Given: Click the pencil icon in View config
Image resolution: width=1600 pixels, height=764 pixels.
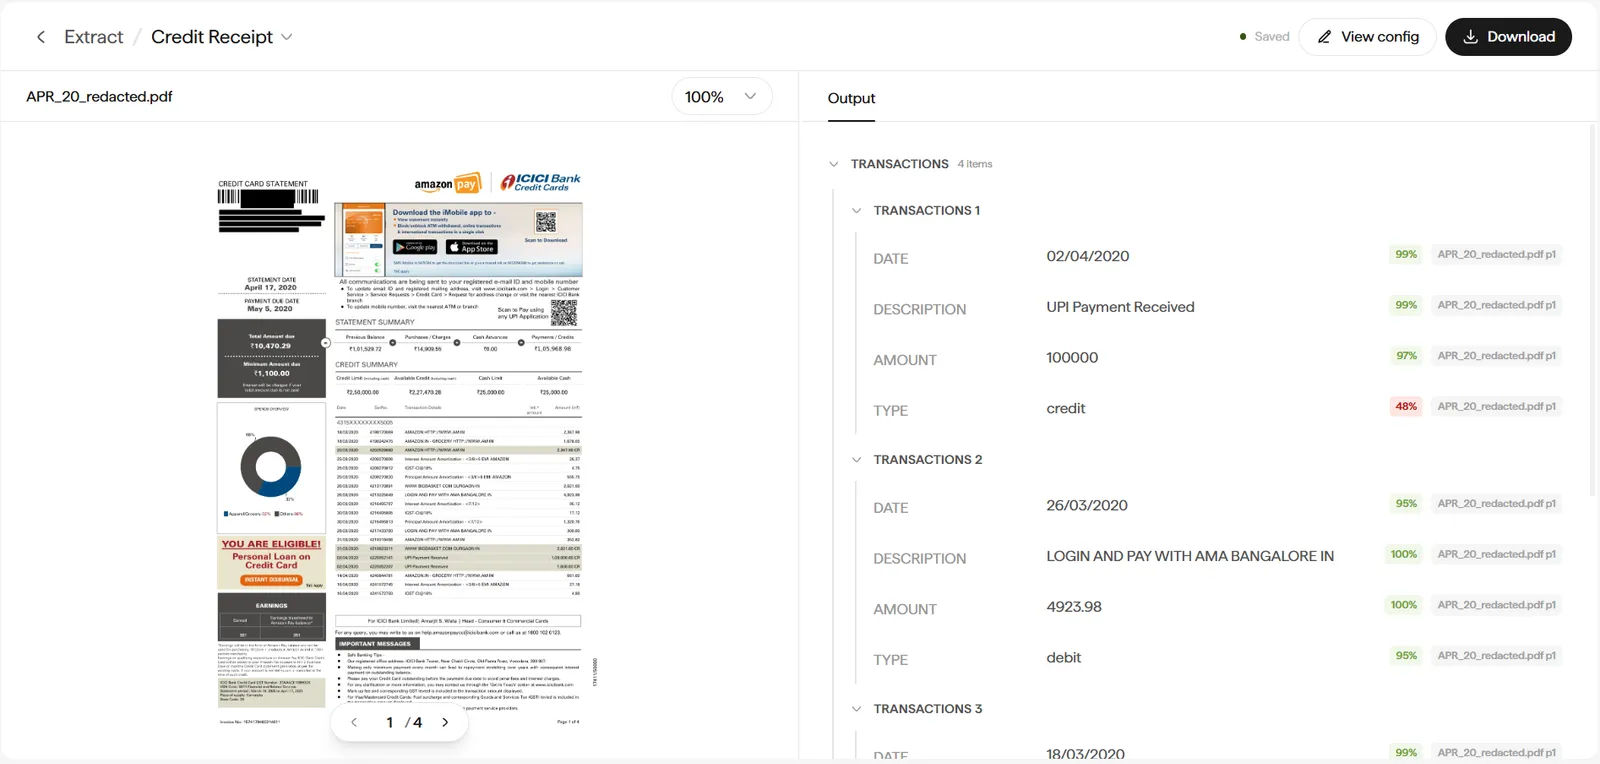Looking at the screenshot, I should [1324, 37].
